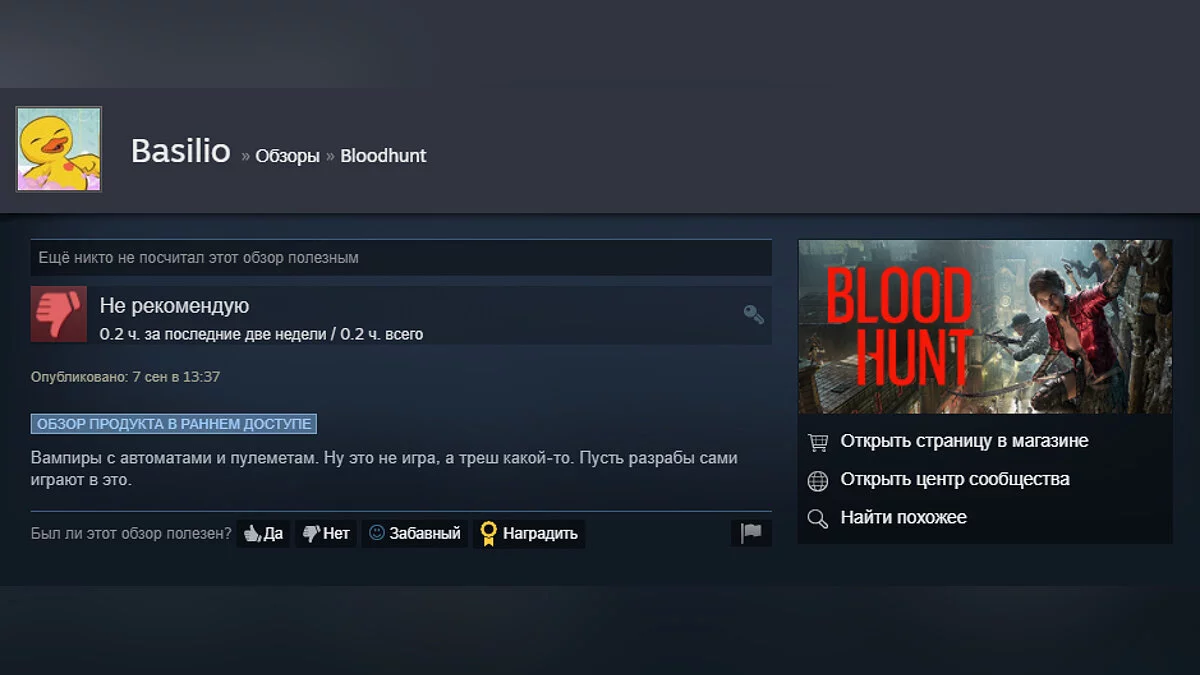Click the Обзор продукта в раннем доступе tag
1200x675 pixels.
[x=174, y=424]
